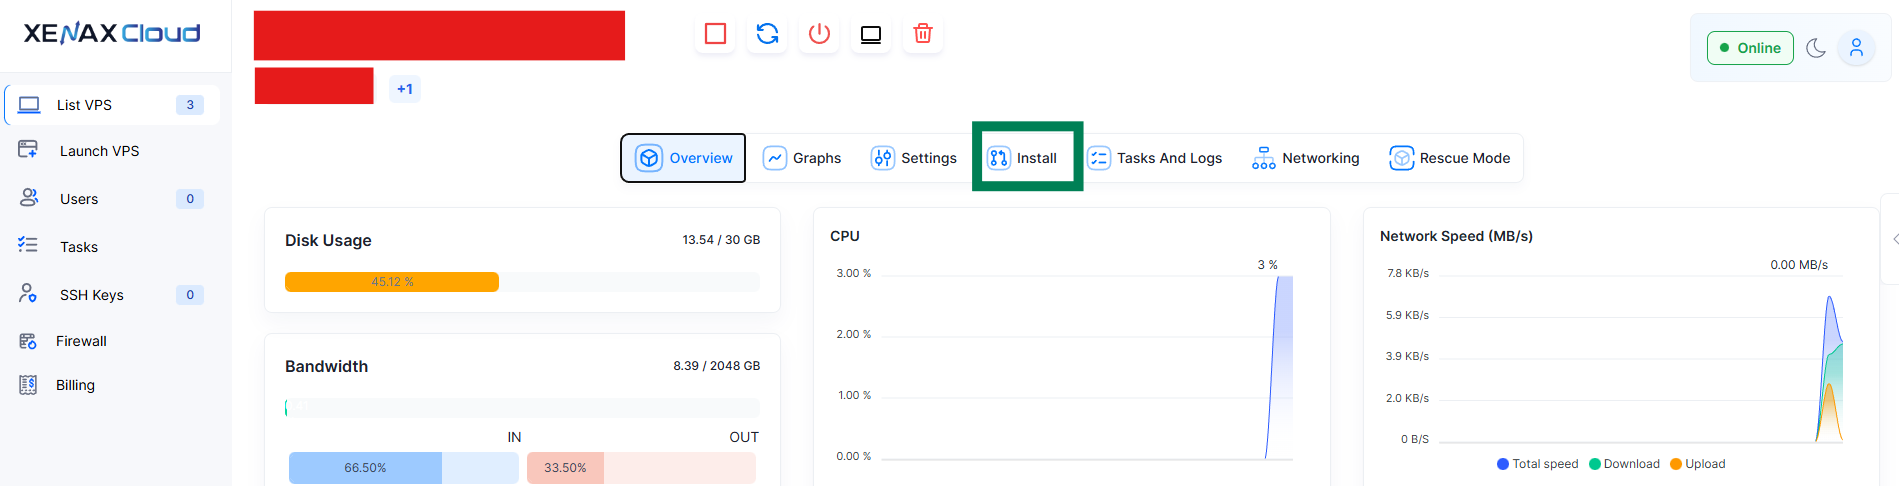Viewport: 1899px width, 486px height.
Task: Open the Tasks And Logs tab
Action: point(1155,158)
